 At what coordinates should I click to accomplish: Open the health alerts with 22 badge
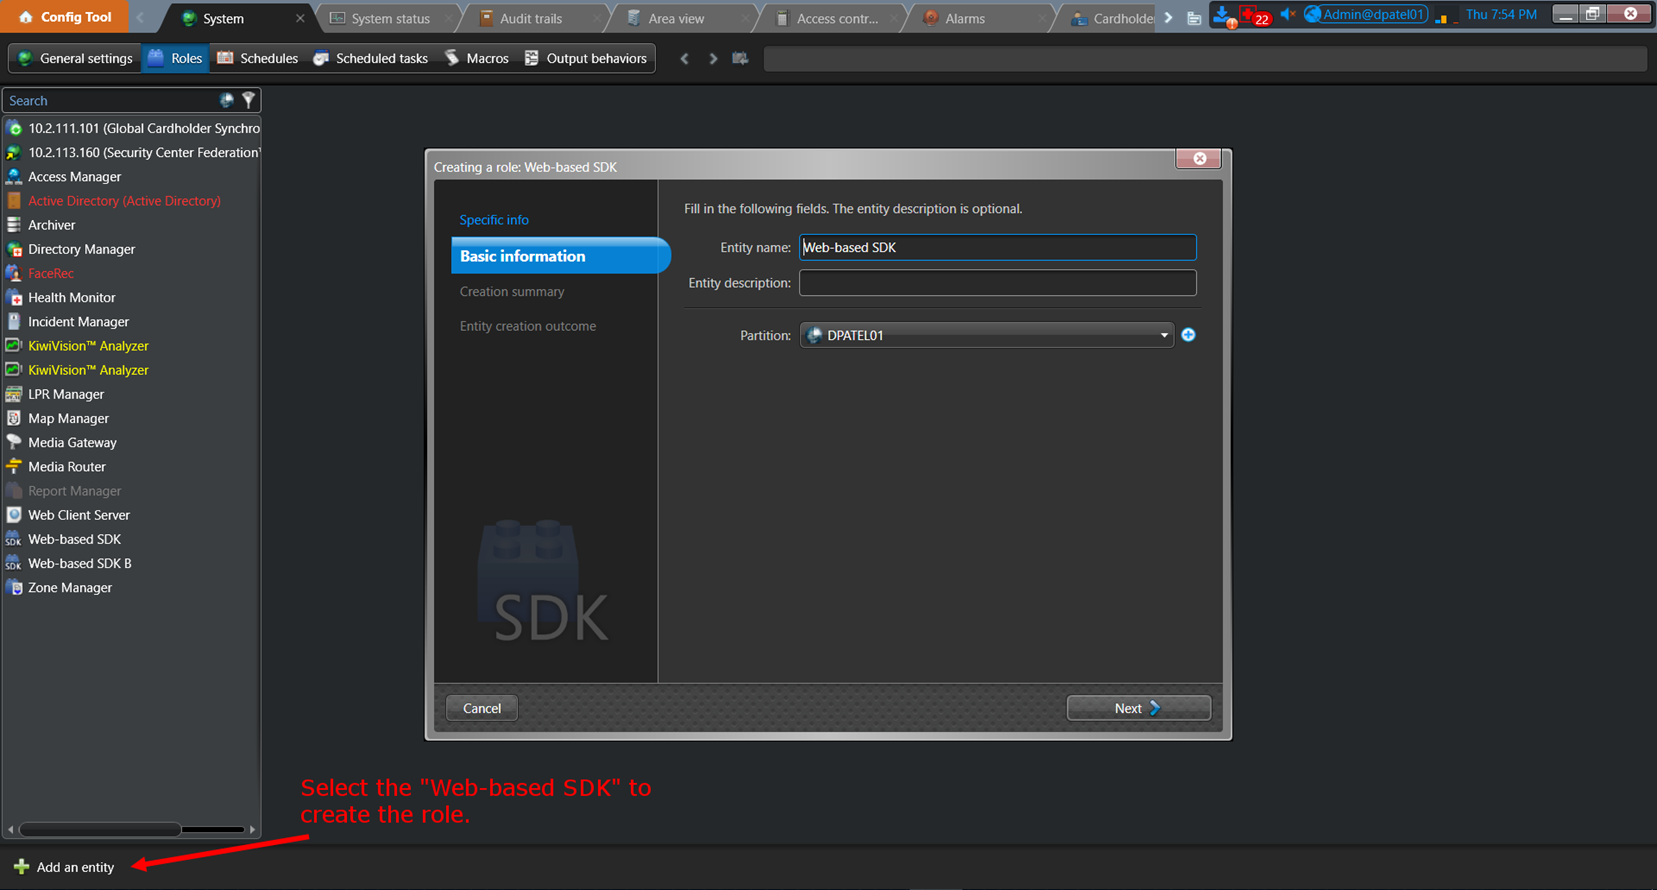click(x=1255, y=16)
